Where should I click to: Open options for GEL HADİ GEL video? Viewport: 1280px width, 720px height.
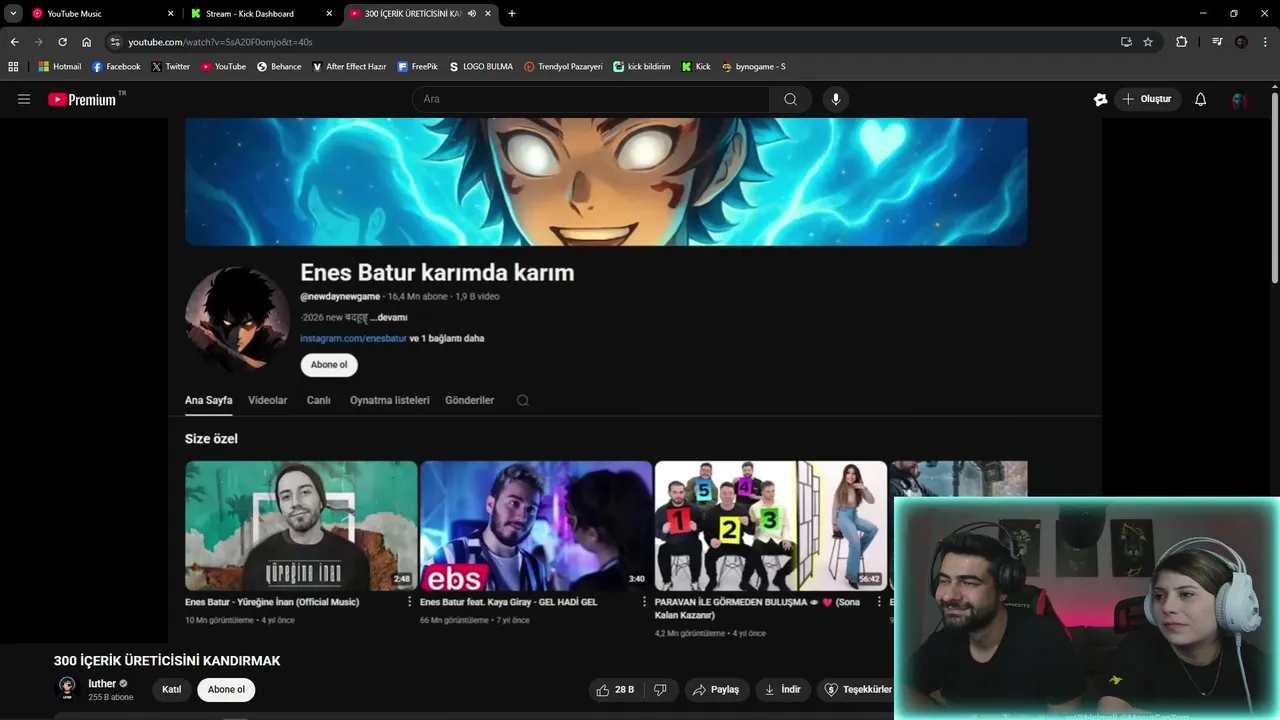[x=644, y=602]
